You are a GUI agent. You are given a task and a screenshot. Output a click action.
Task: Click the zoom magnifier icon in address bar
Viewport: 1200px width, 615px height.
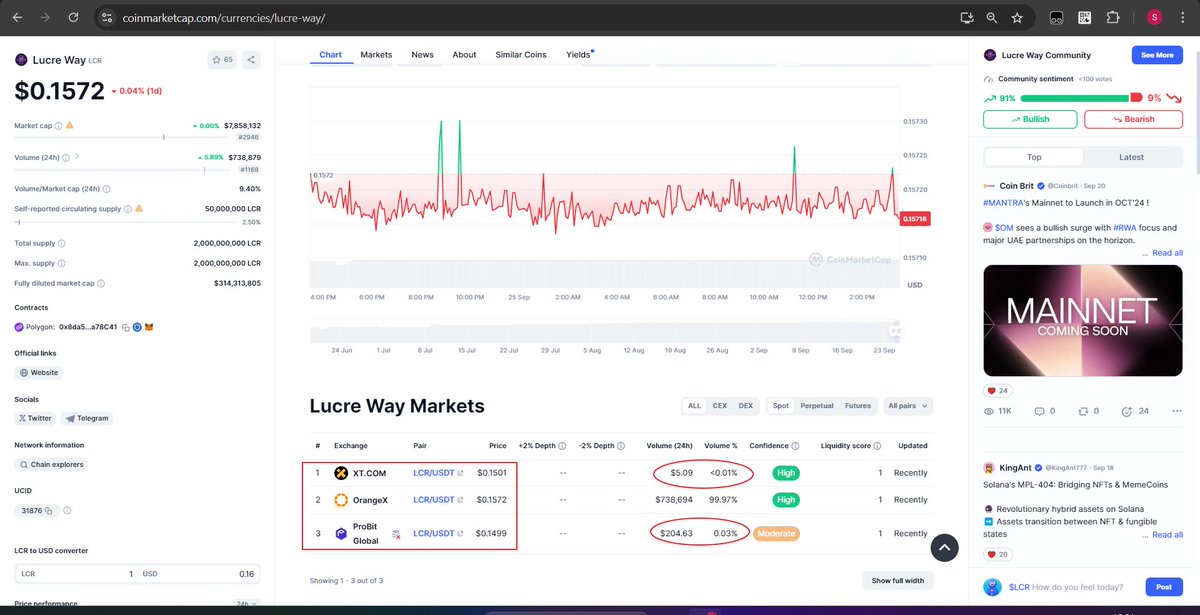click(x=992, y=18)
